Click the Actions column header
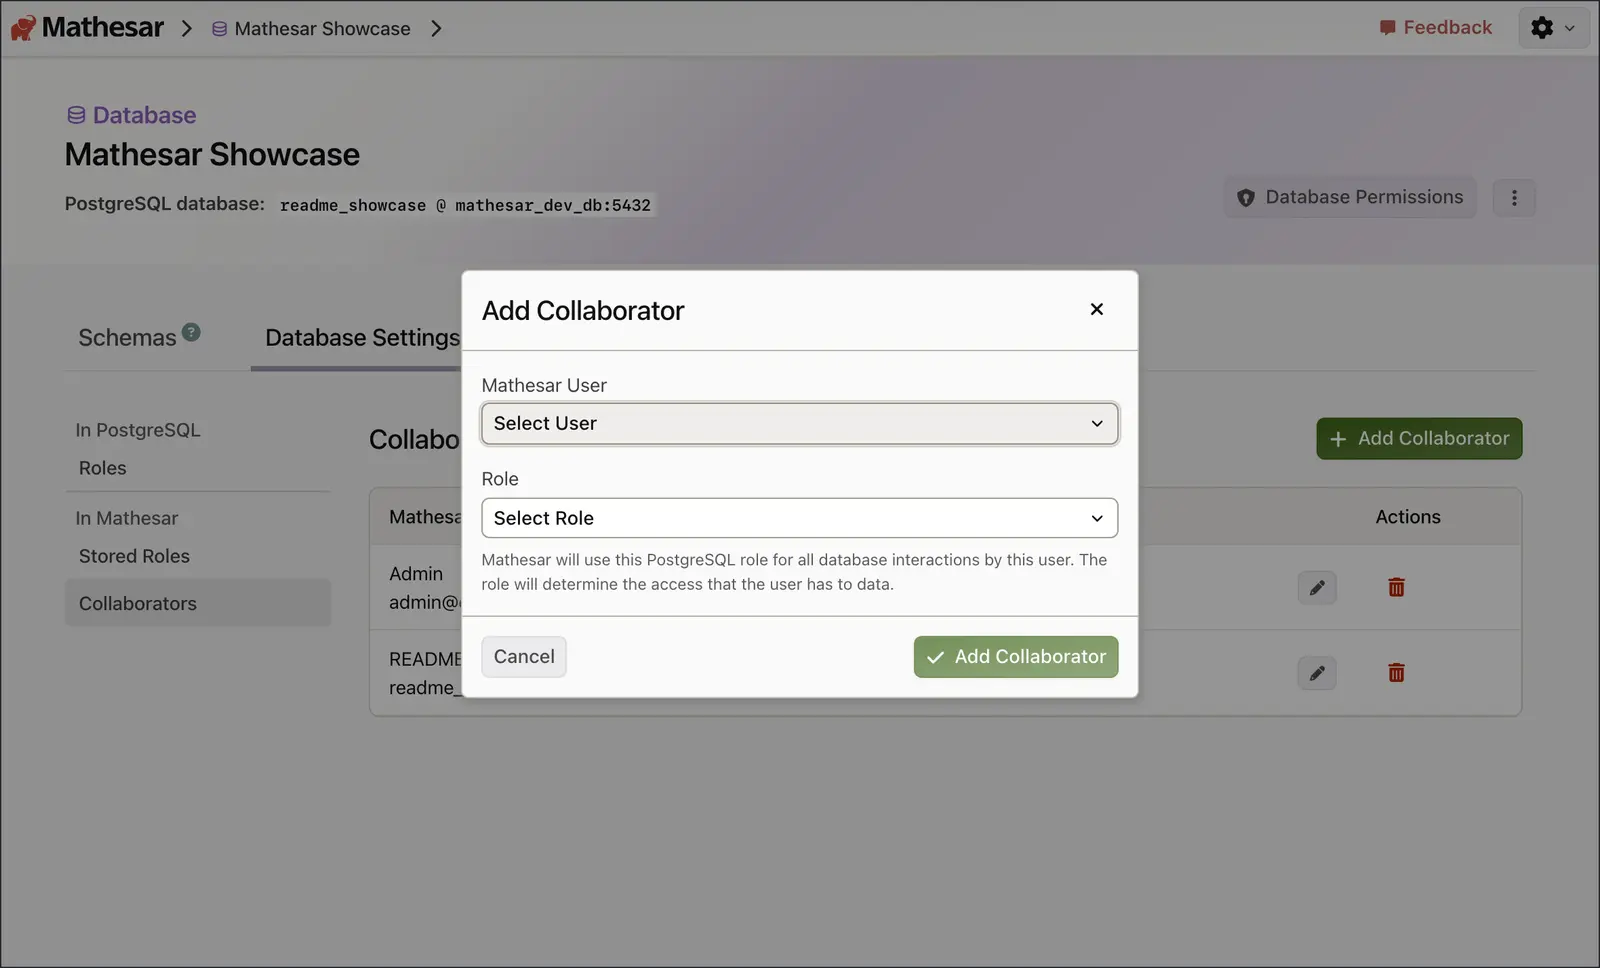 pos(1408,517)
